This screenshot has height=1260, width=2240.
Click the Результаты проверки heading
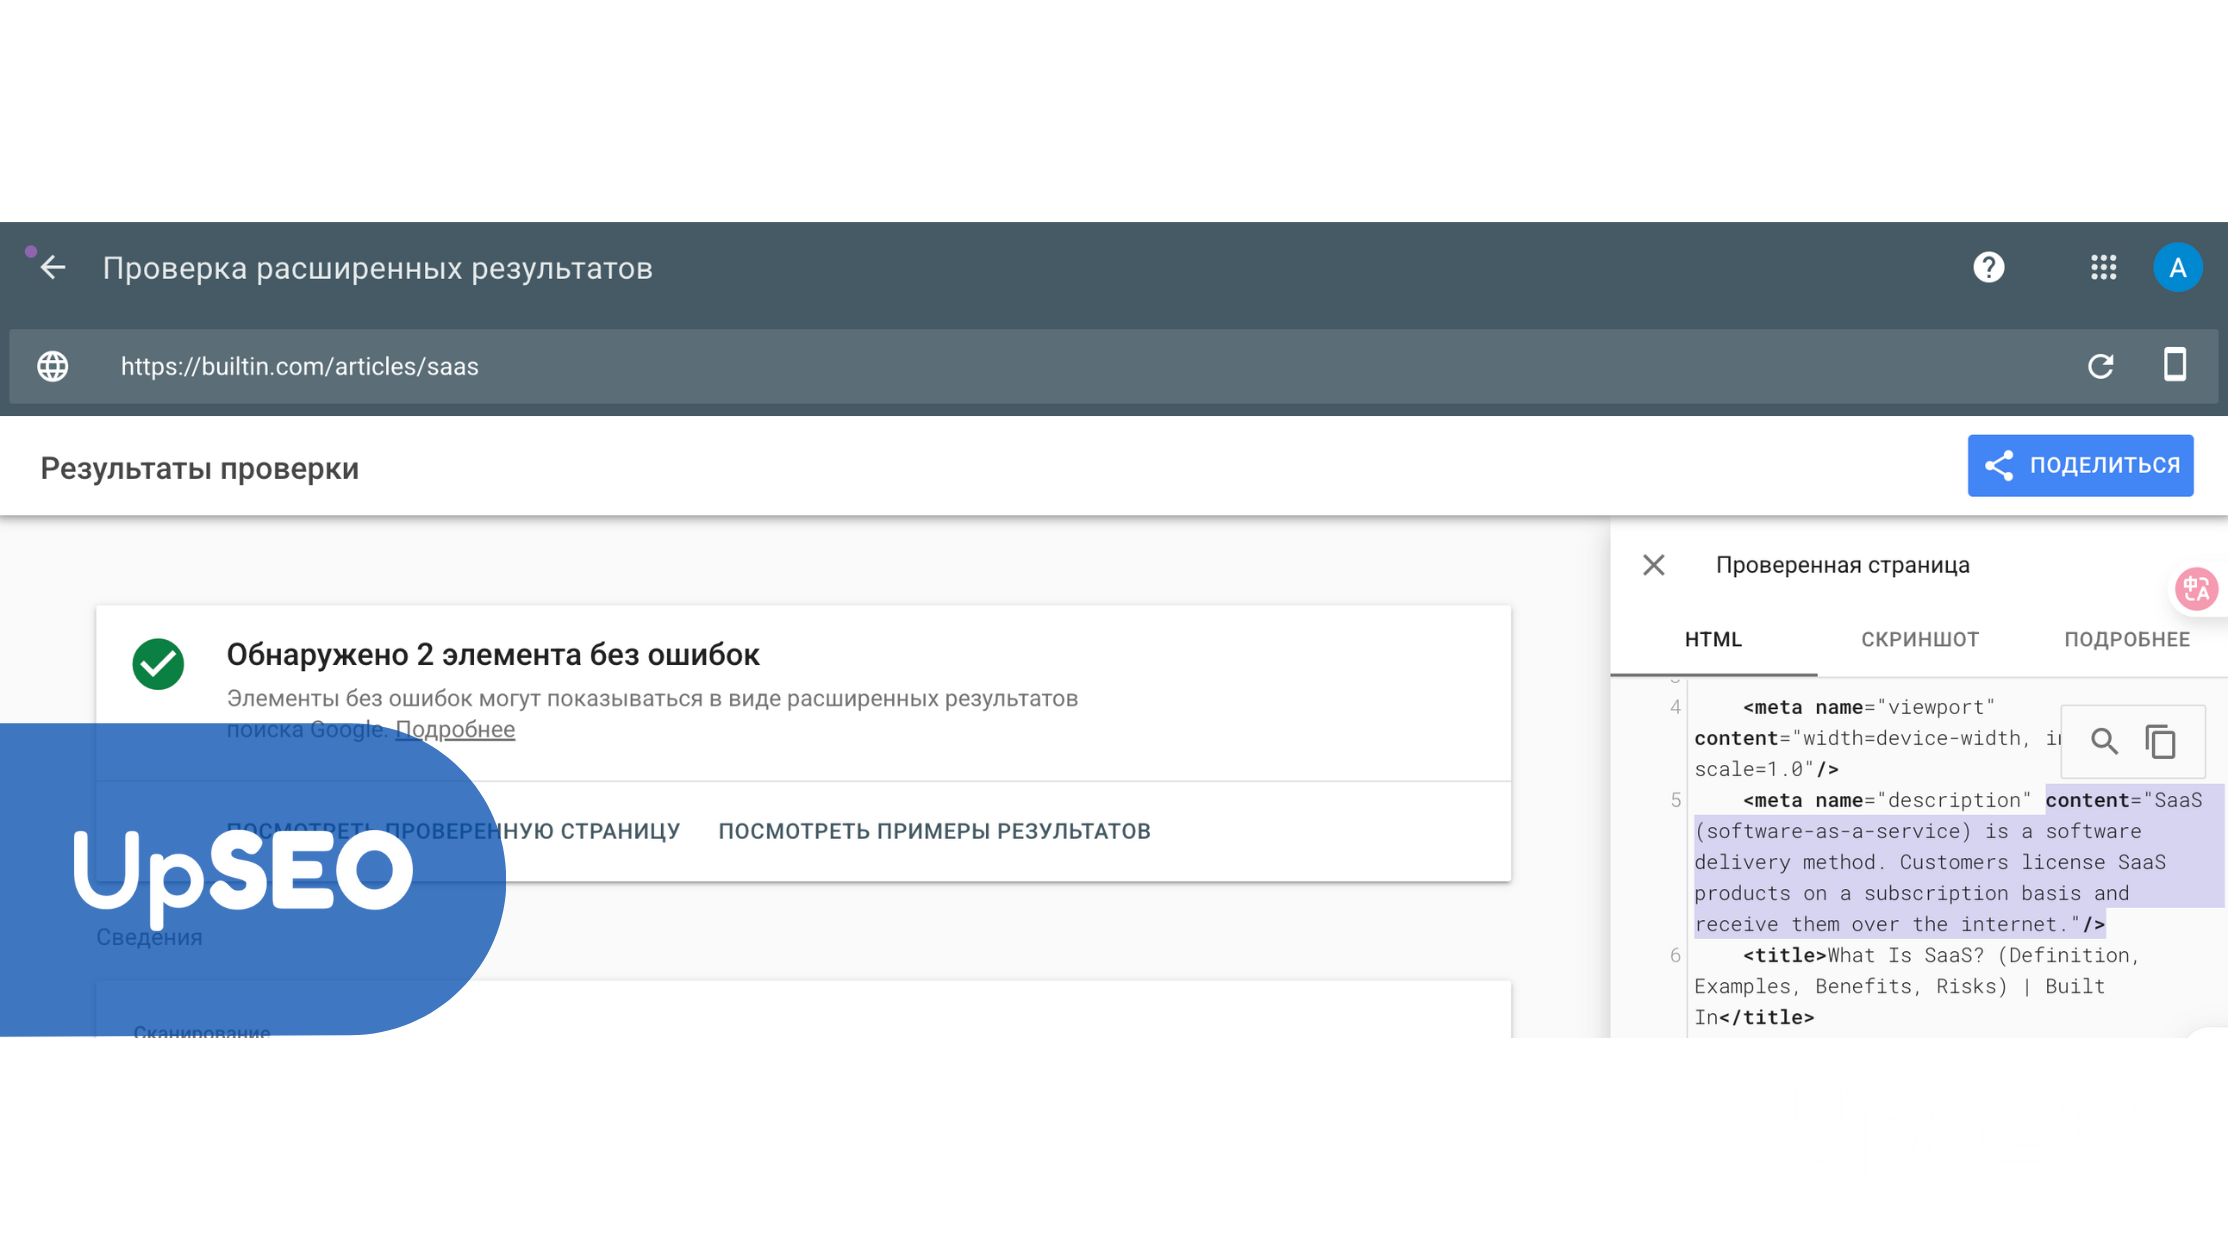(x=201, y=471)
